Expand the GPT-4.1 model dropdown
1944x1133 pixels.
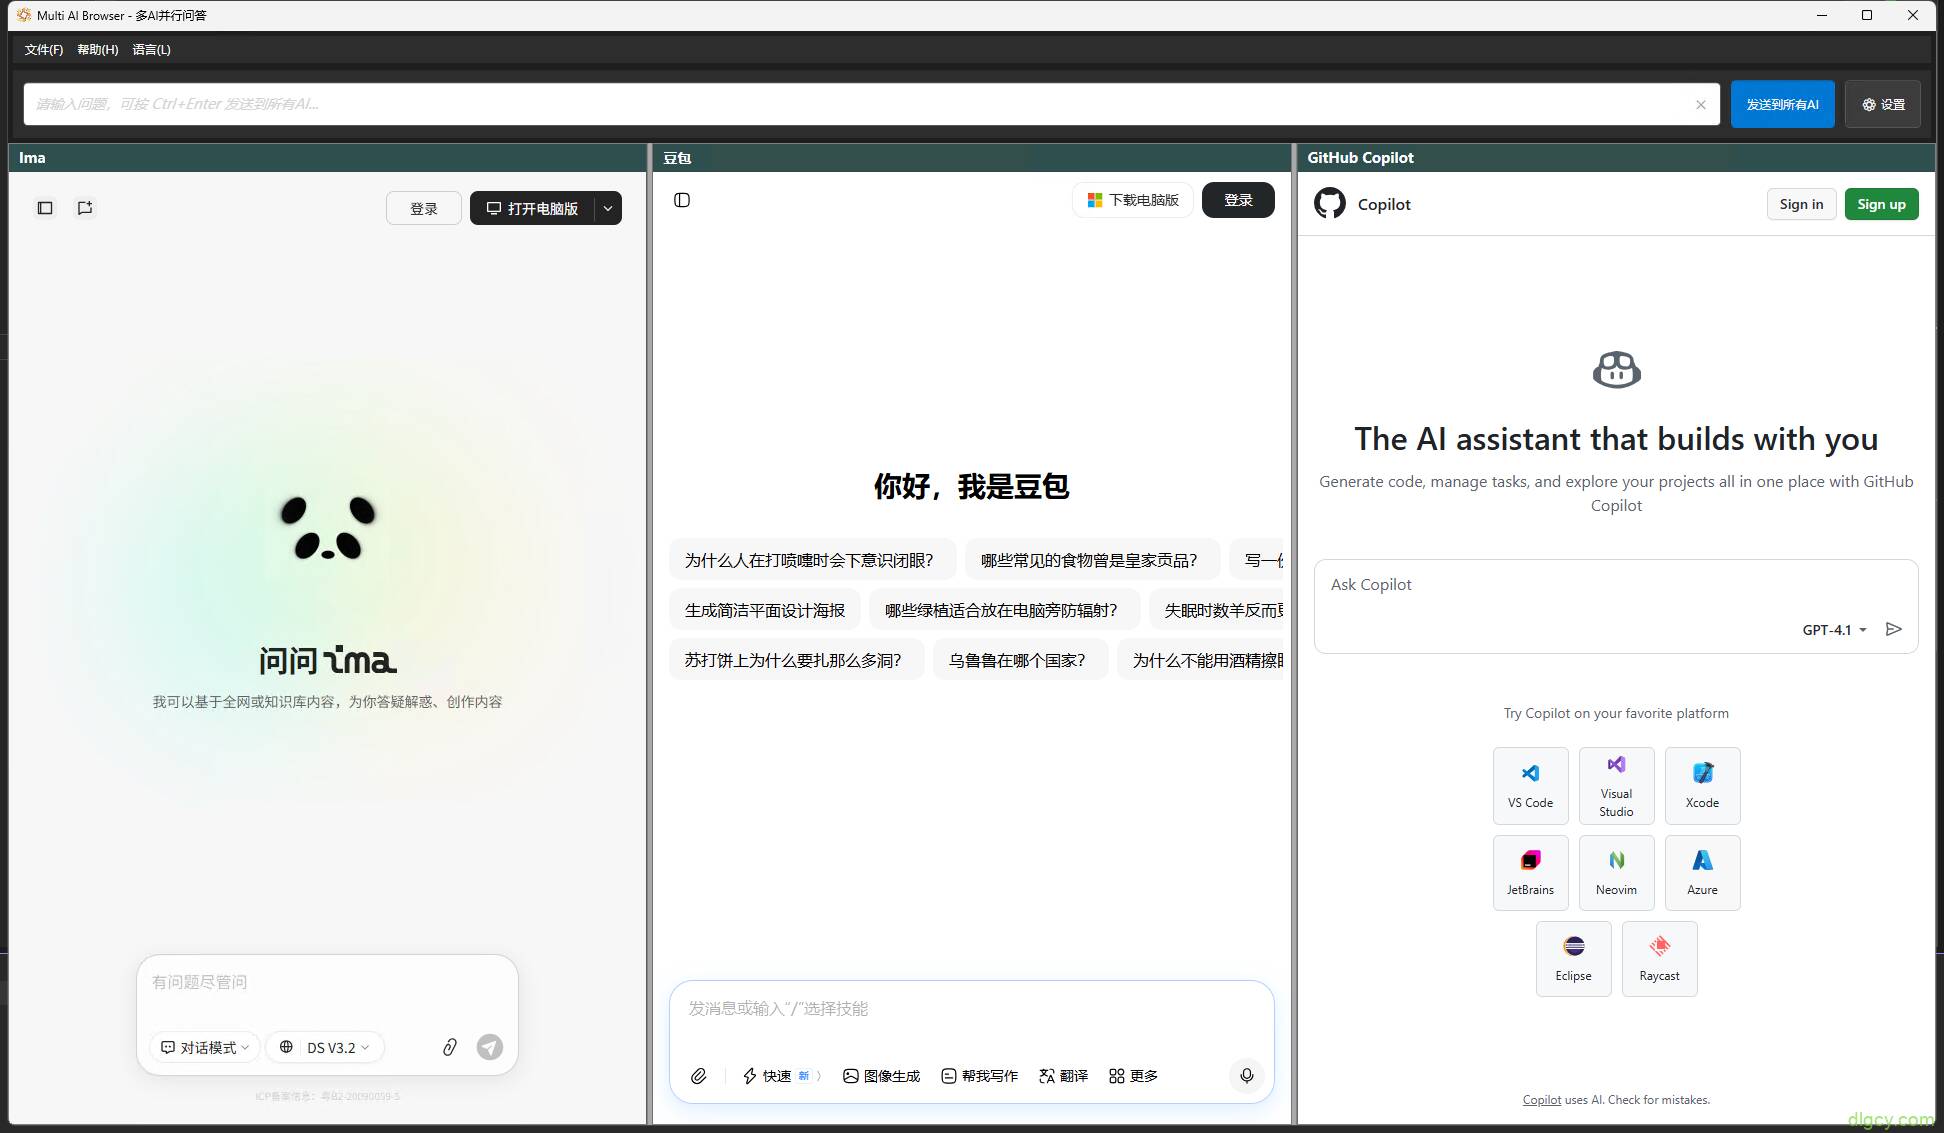coord(1835,630)
